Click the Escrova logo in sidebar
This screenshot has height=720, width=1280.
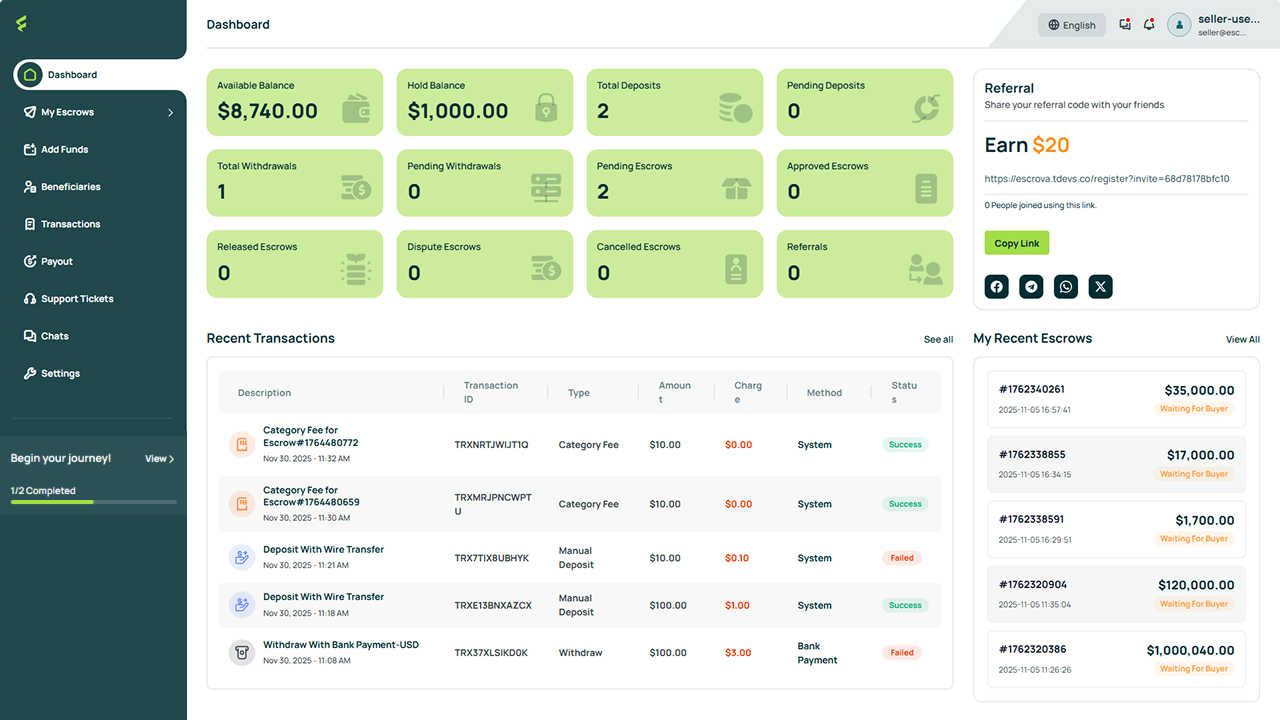coord(22,24)
